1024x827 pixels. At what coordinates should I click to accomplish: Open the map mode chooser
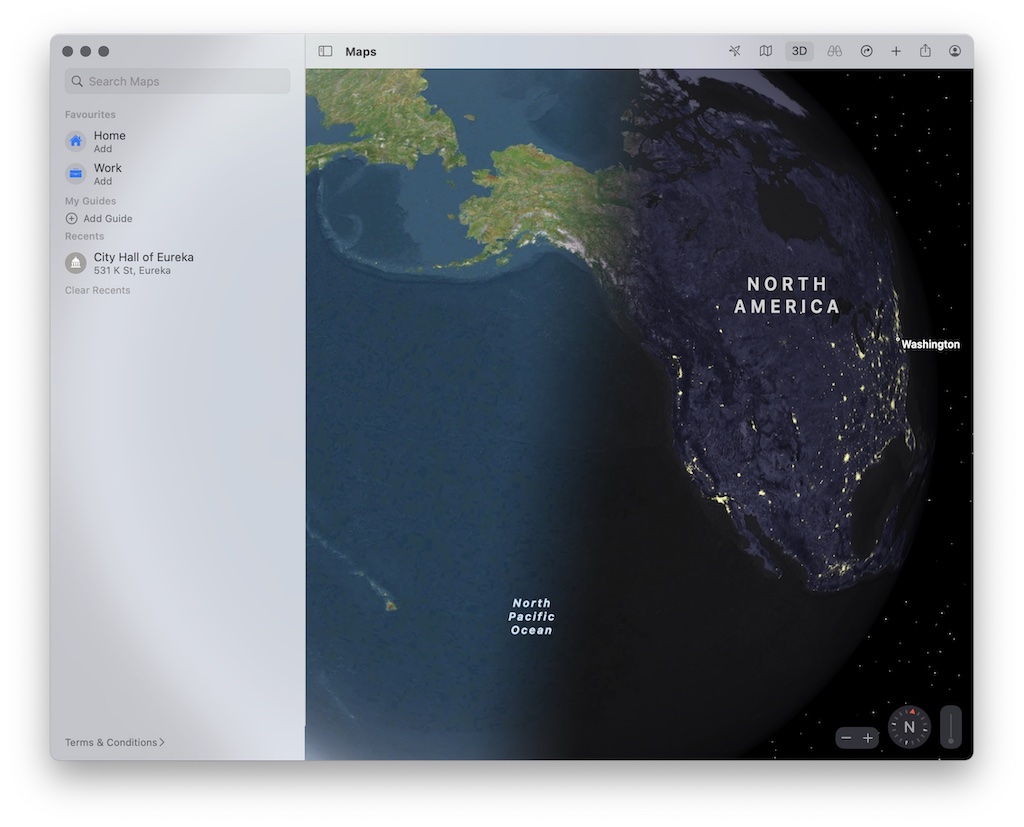[x=766, y=51]
